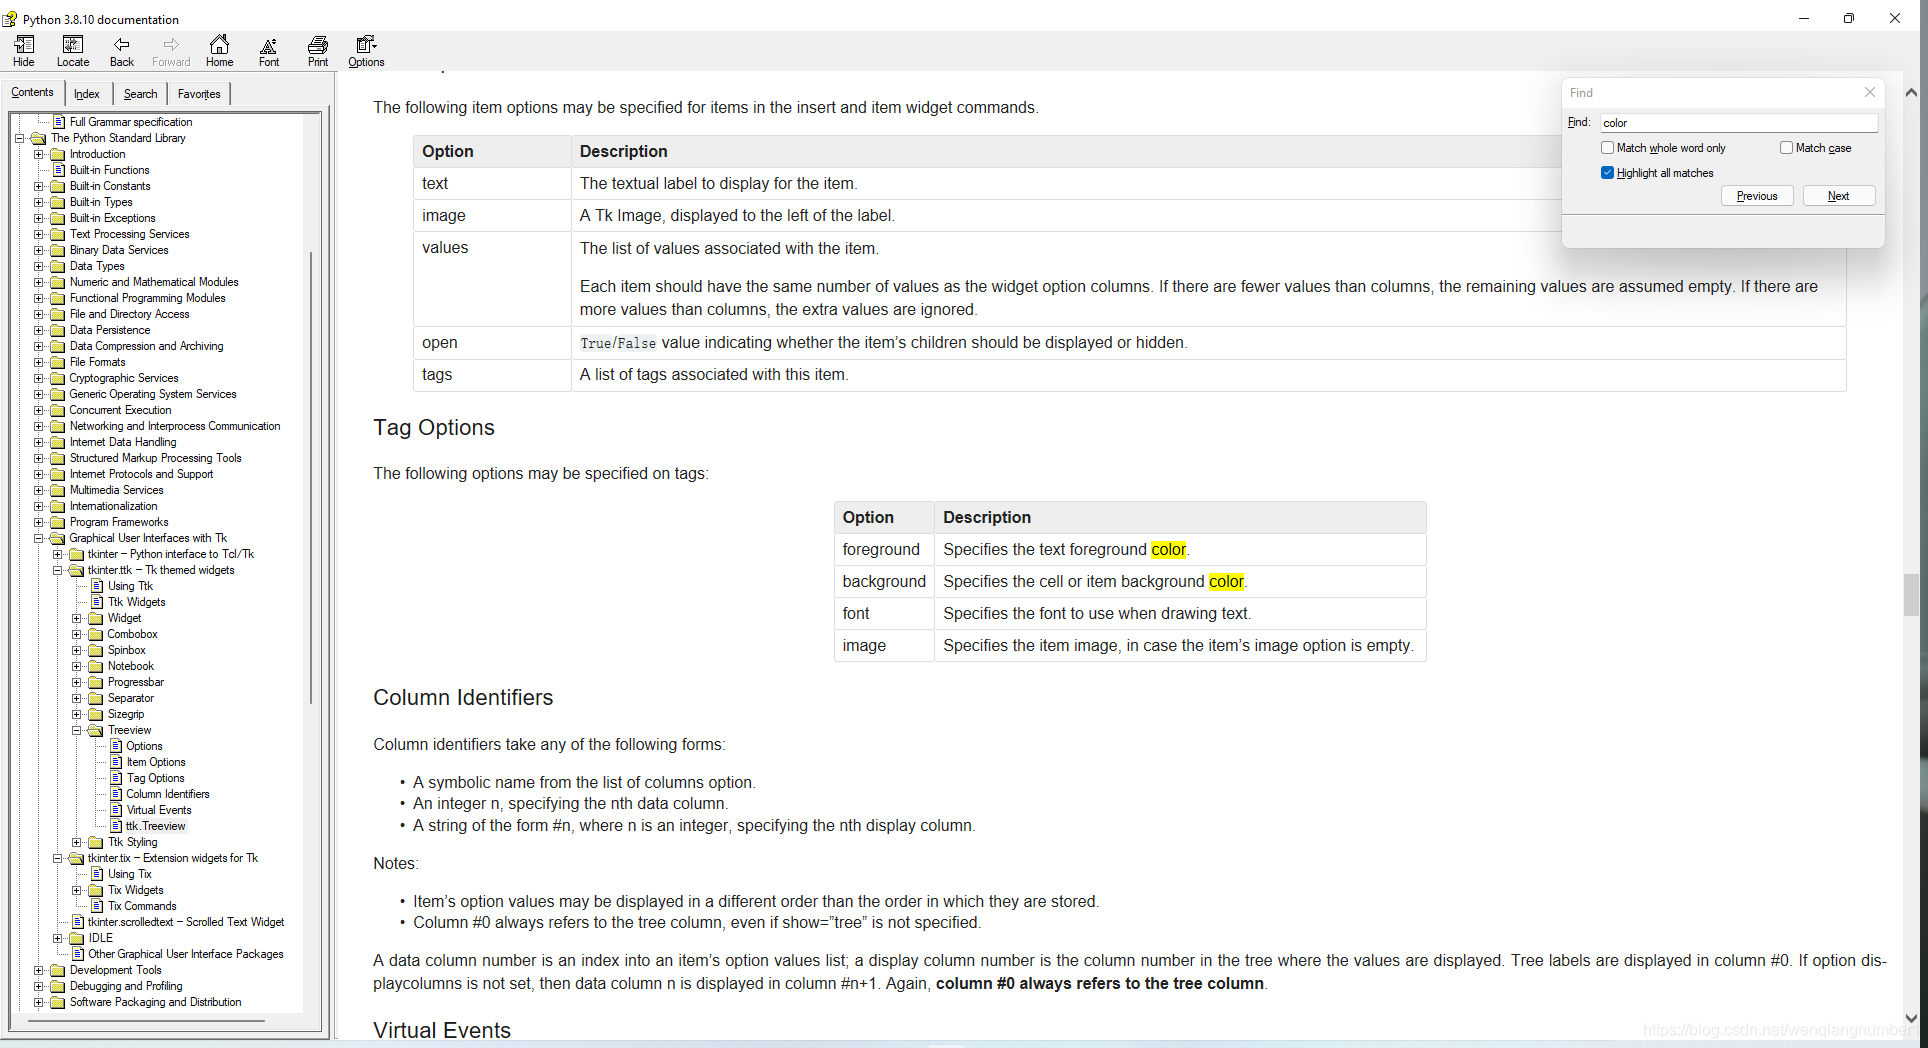The height and width of the screenshot is (1048, 1928).
Task: Click the Find text field
Action: pyautogui.click(x=1738, y=123)
